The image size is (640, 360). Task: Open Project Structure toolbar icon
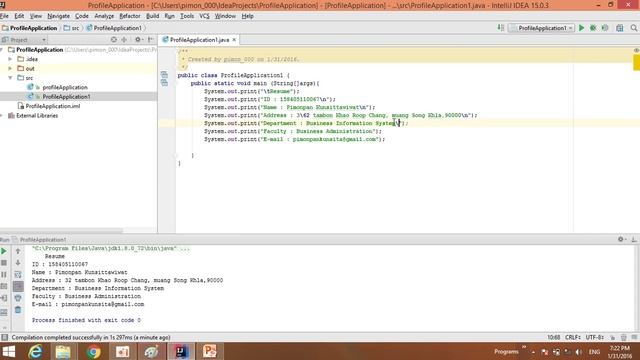click(x=620, y=28)
